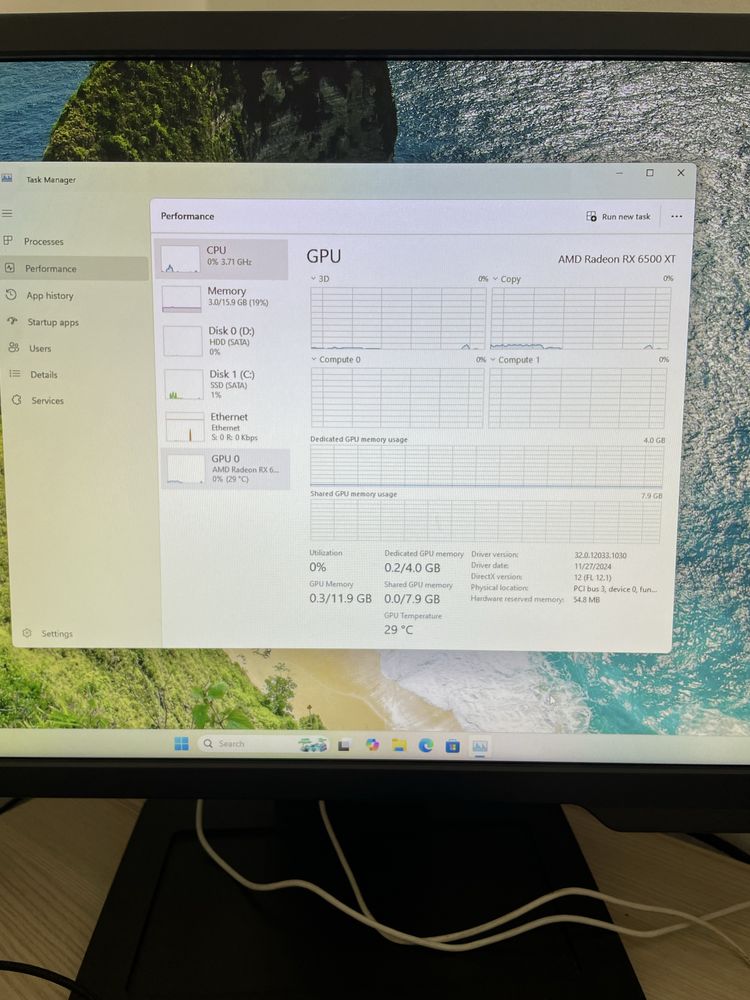Click Task Manager taskbar icon
The width and height of the screenshot is (750, 1000).
pyautogui.click(x=480, y=746)
